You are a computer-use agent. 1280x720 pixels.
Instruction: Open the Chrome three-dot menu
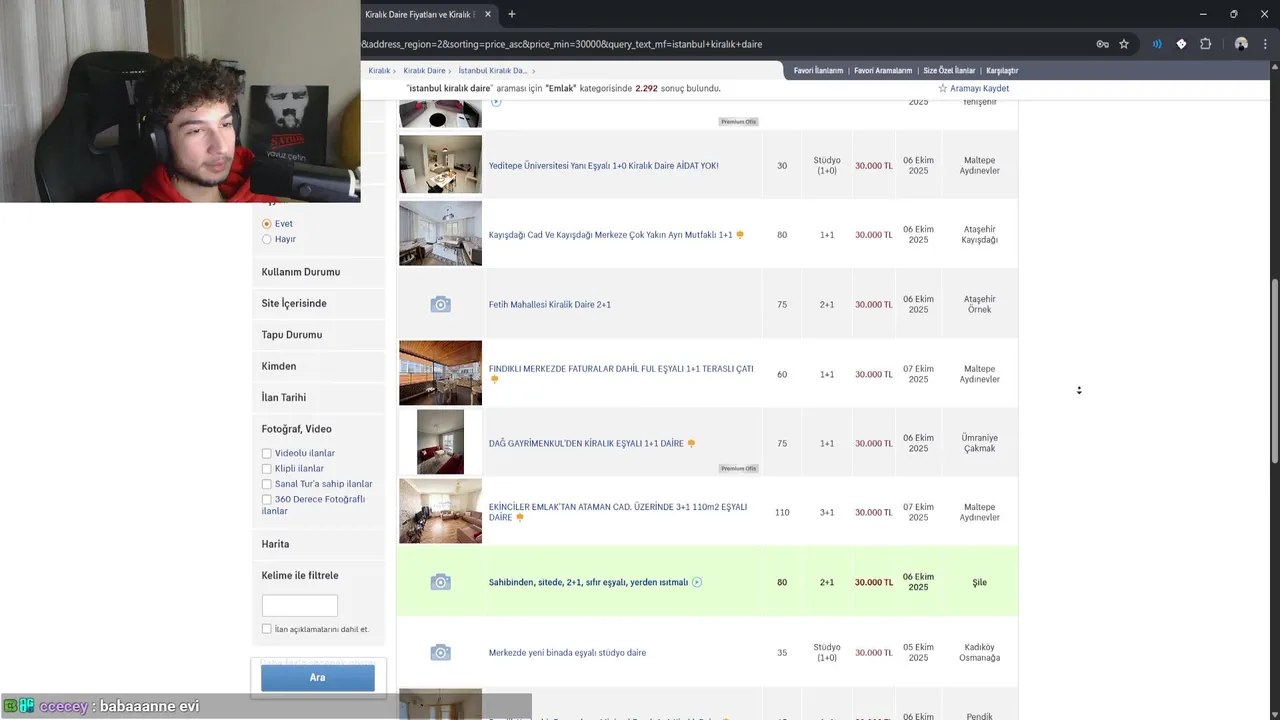click(x=1266, y=44)
